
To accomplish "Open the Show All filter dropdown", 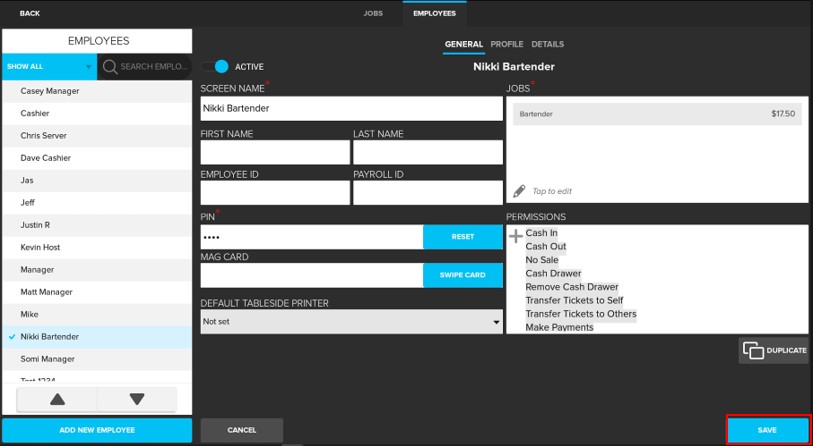I will 49,67.
